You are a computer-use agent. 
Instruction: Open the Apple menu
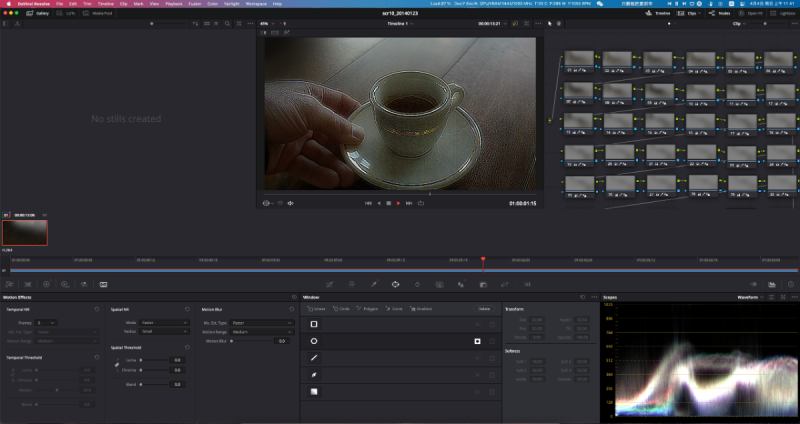(9, 4)
